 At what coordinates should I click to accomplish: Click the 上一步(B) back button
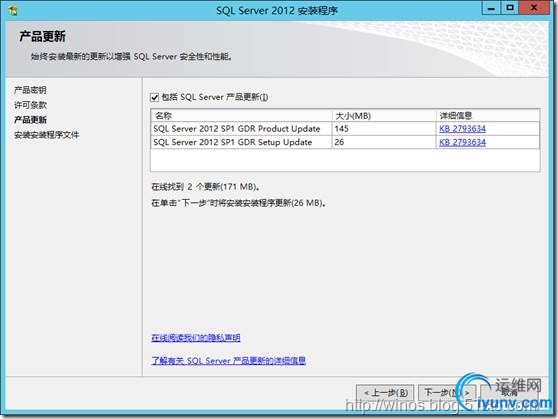pos(385,393)
